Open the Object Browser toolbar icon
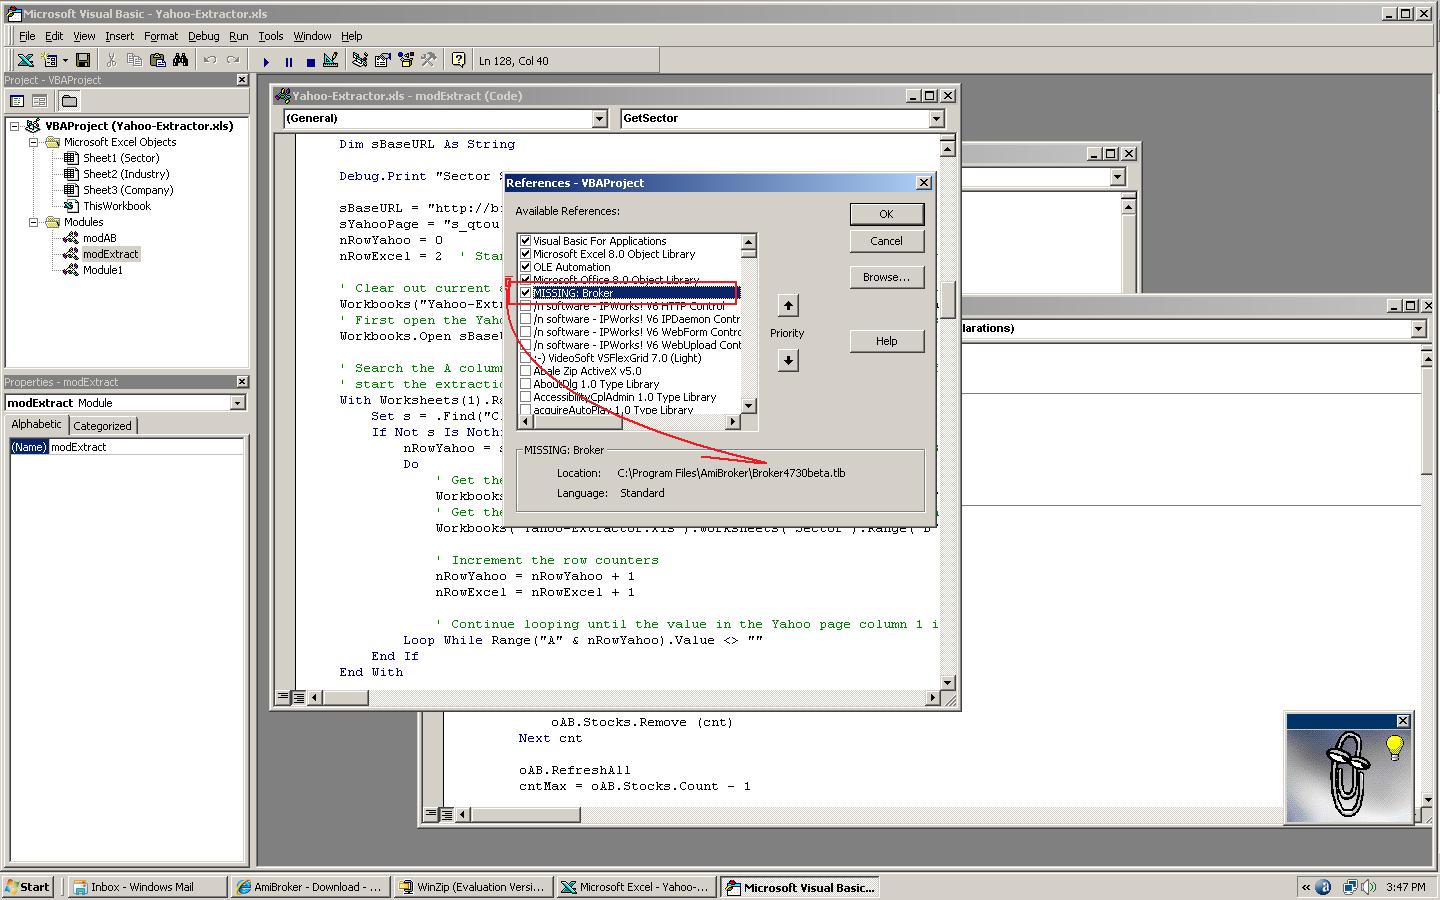Screen dimensions: 1440x900 [405, 61]
